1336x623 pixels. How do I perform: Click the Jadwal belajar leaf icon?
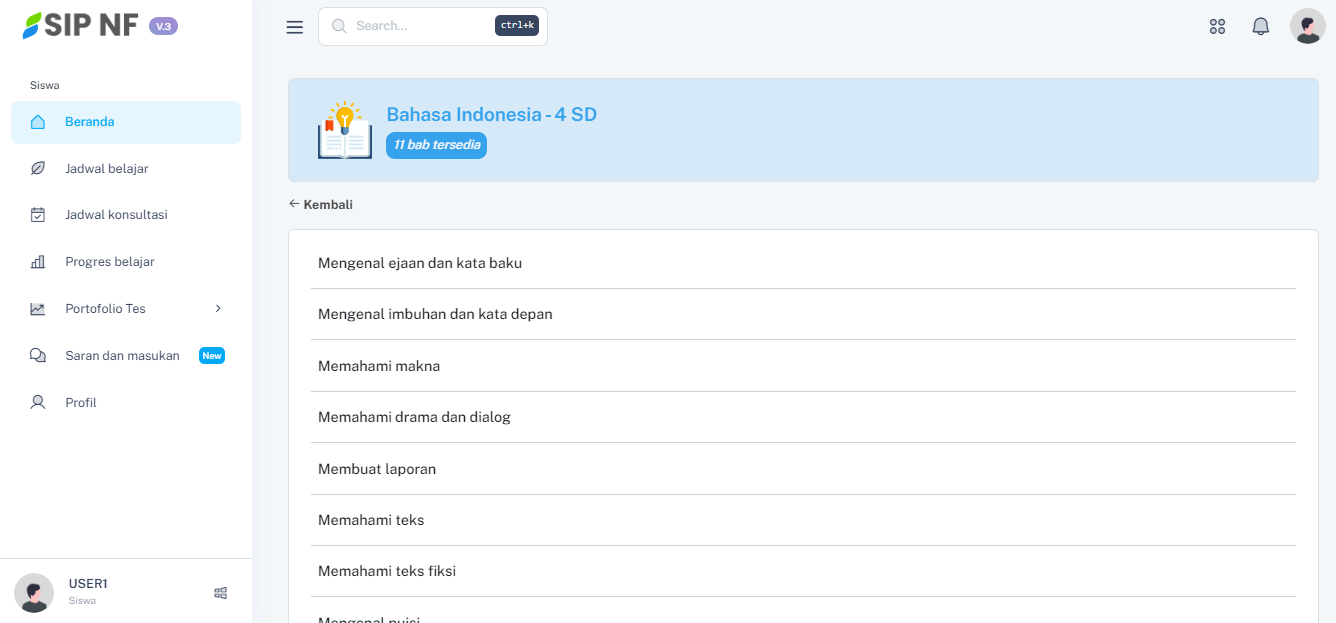tap(38, 168)
